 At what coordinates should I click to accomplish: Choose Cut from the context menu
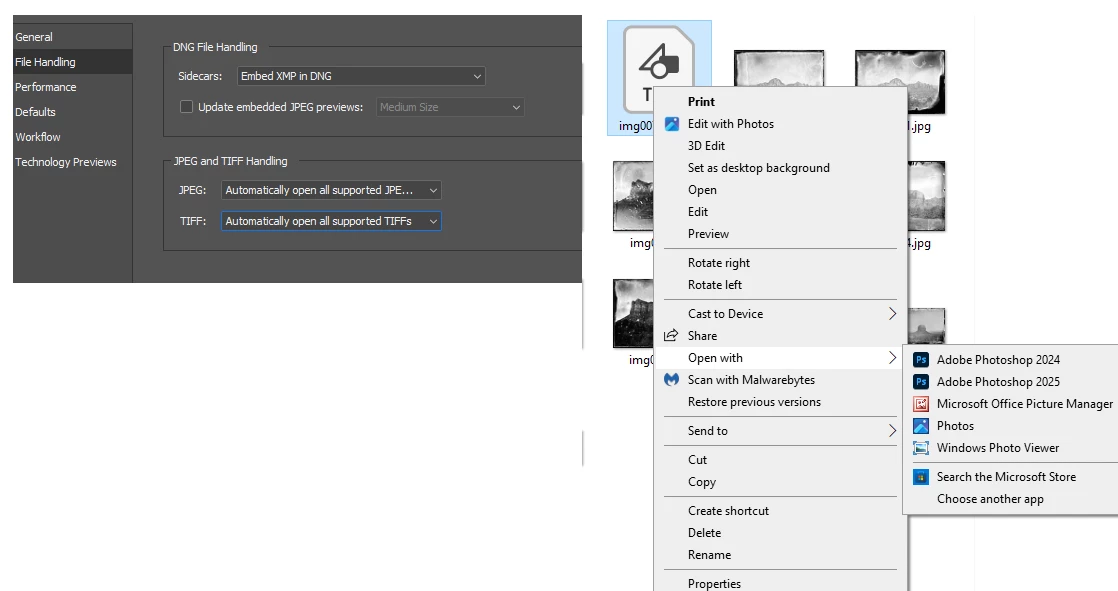pyautogui.click(x=781, y=460)
